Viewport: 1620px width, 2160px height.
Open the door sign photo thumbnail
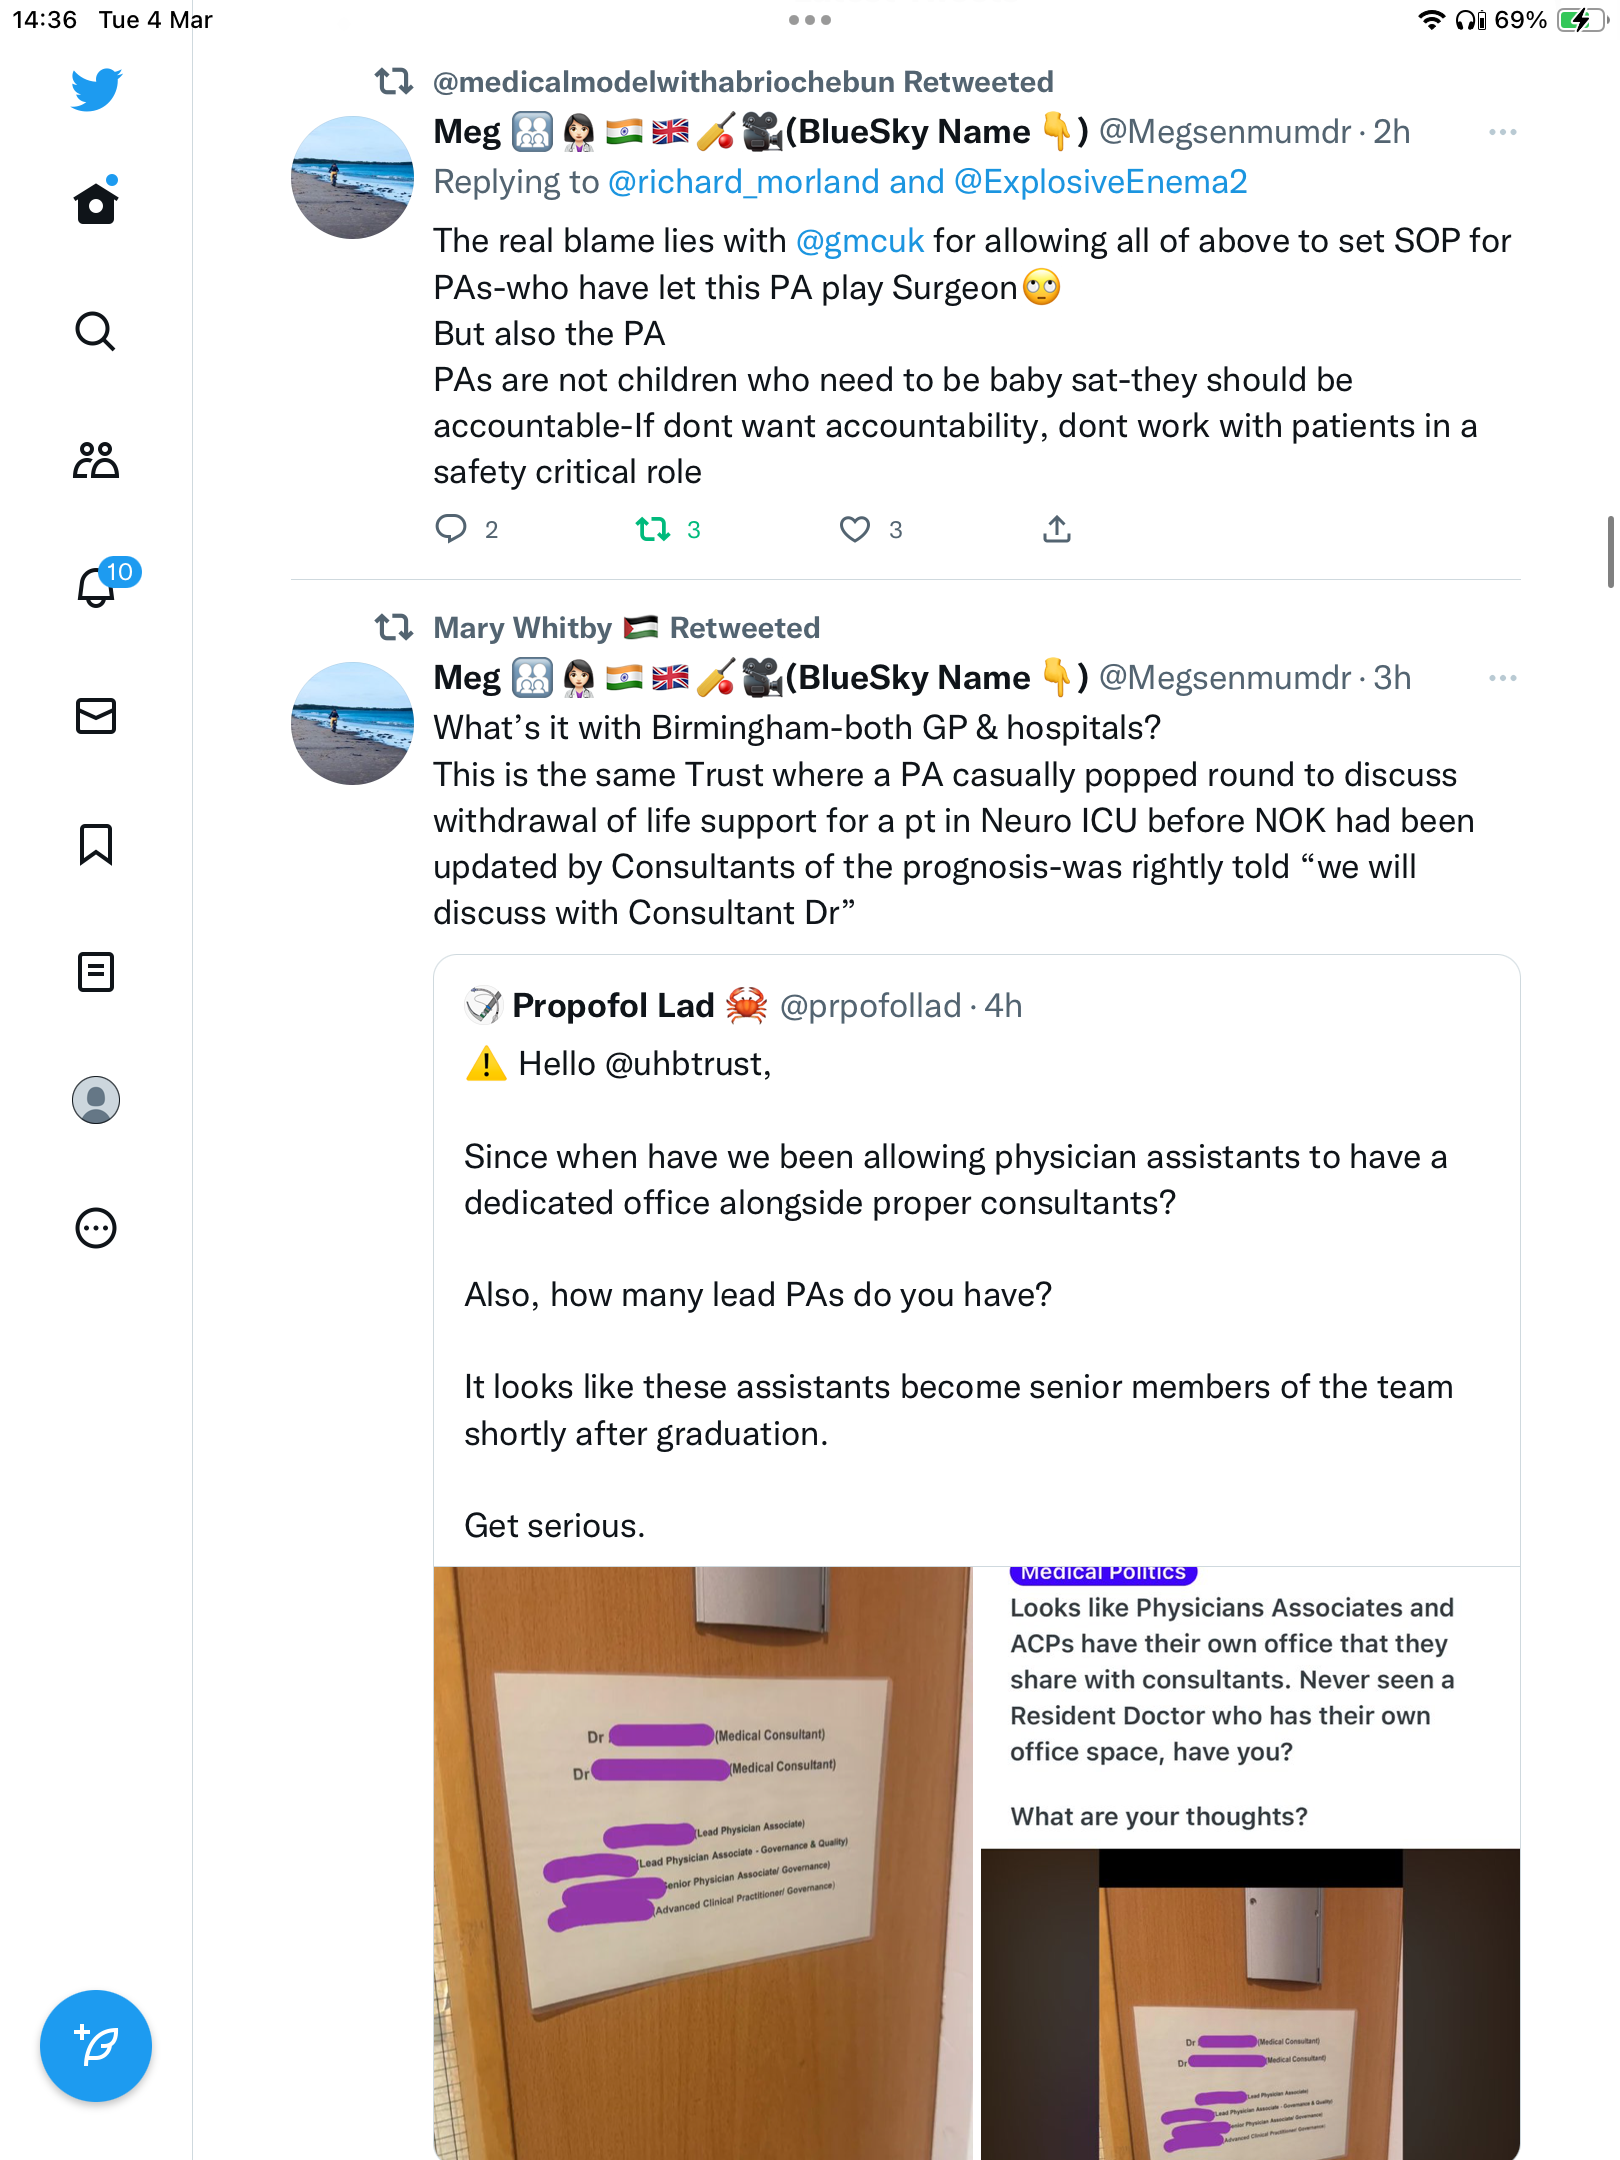tap(703, 1863)
